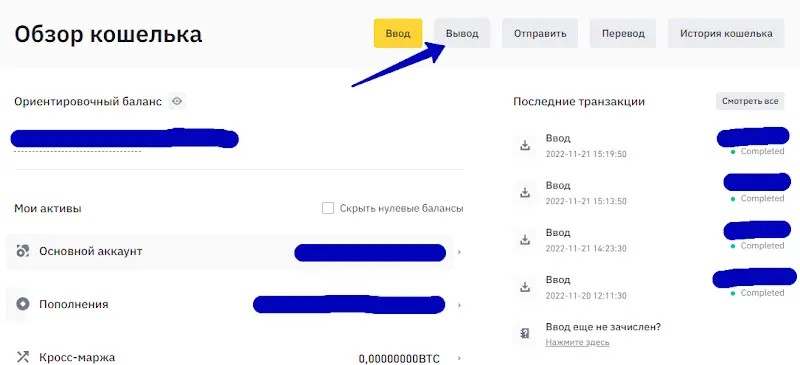Click the 15:19:50 deposit download icon
This screenshot has height=365, width=800.
click(x=524, y=145)
